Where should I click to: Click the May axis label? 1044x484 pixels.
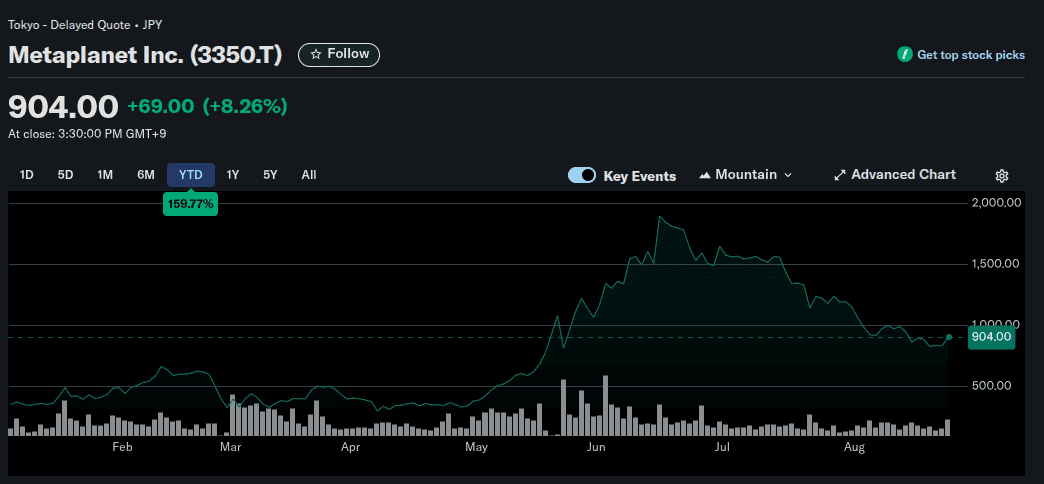(476, 447)
